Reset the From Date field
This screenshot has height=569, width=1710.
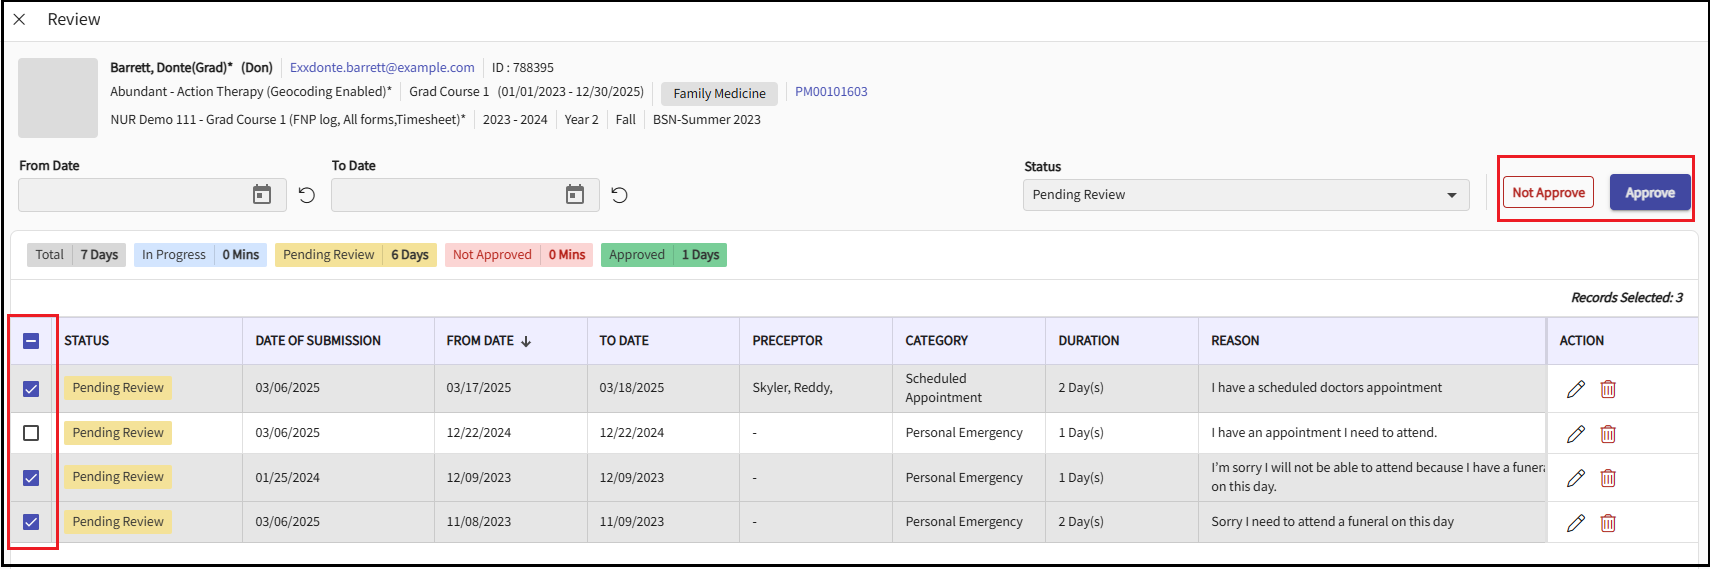click(x=307, y=195)
